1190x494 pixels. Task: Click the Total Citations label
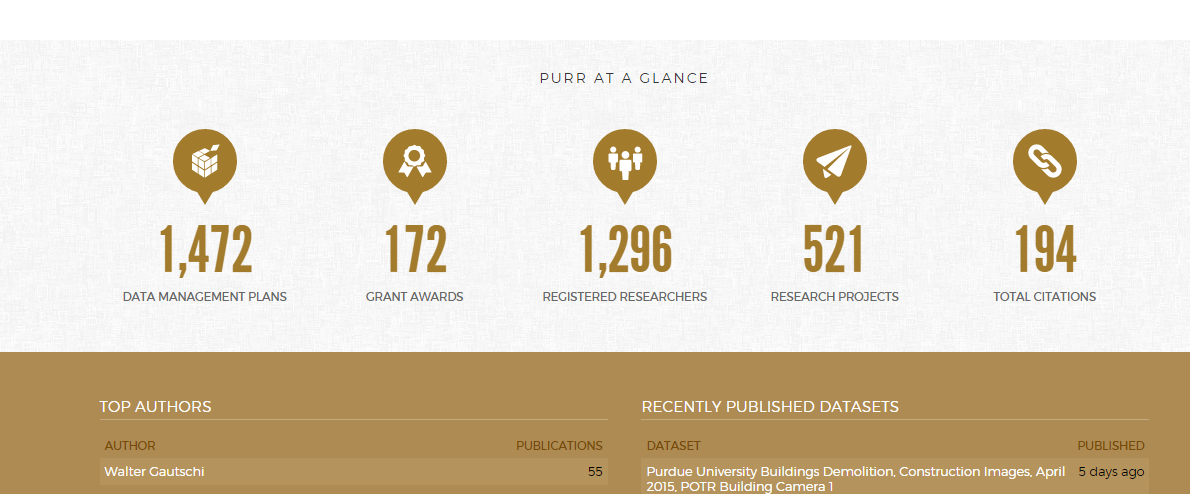[x=1044, y=297]
